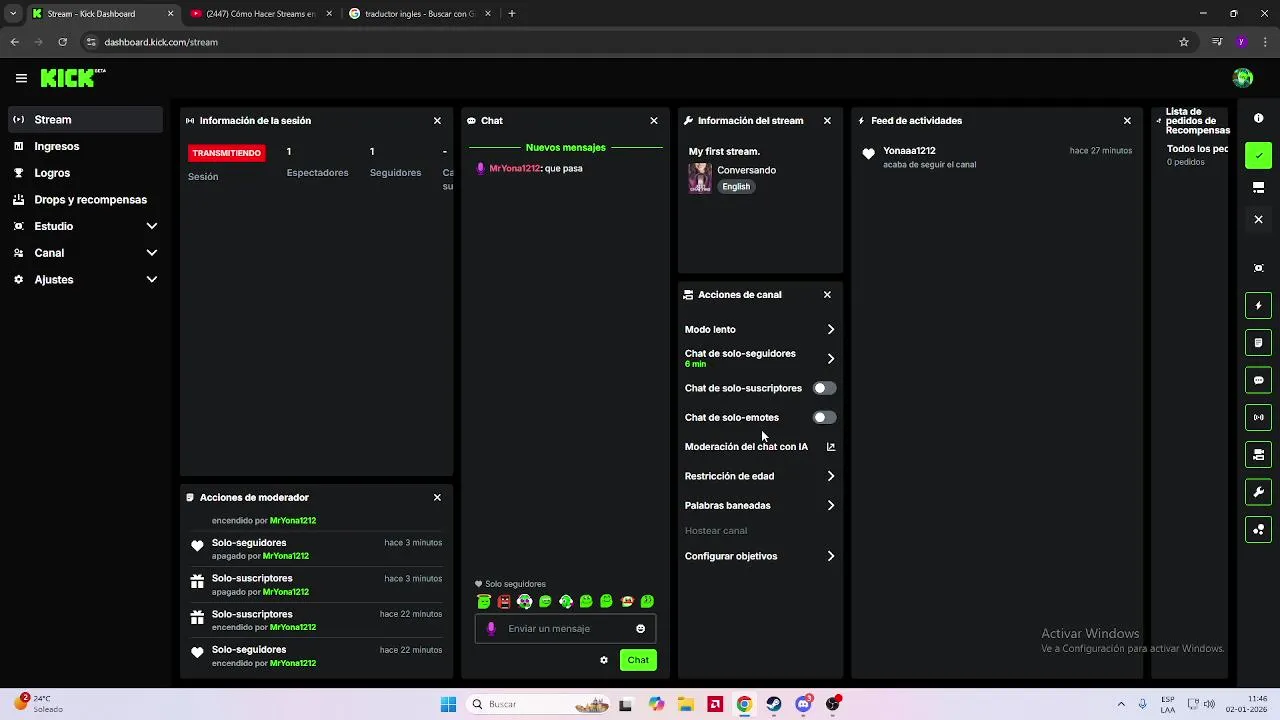Close the Chat panel
The image size is (1280, 720).
coord(654,121)
